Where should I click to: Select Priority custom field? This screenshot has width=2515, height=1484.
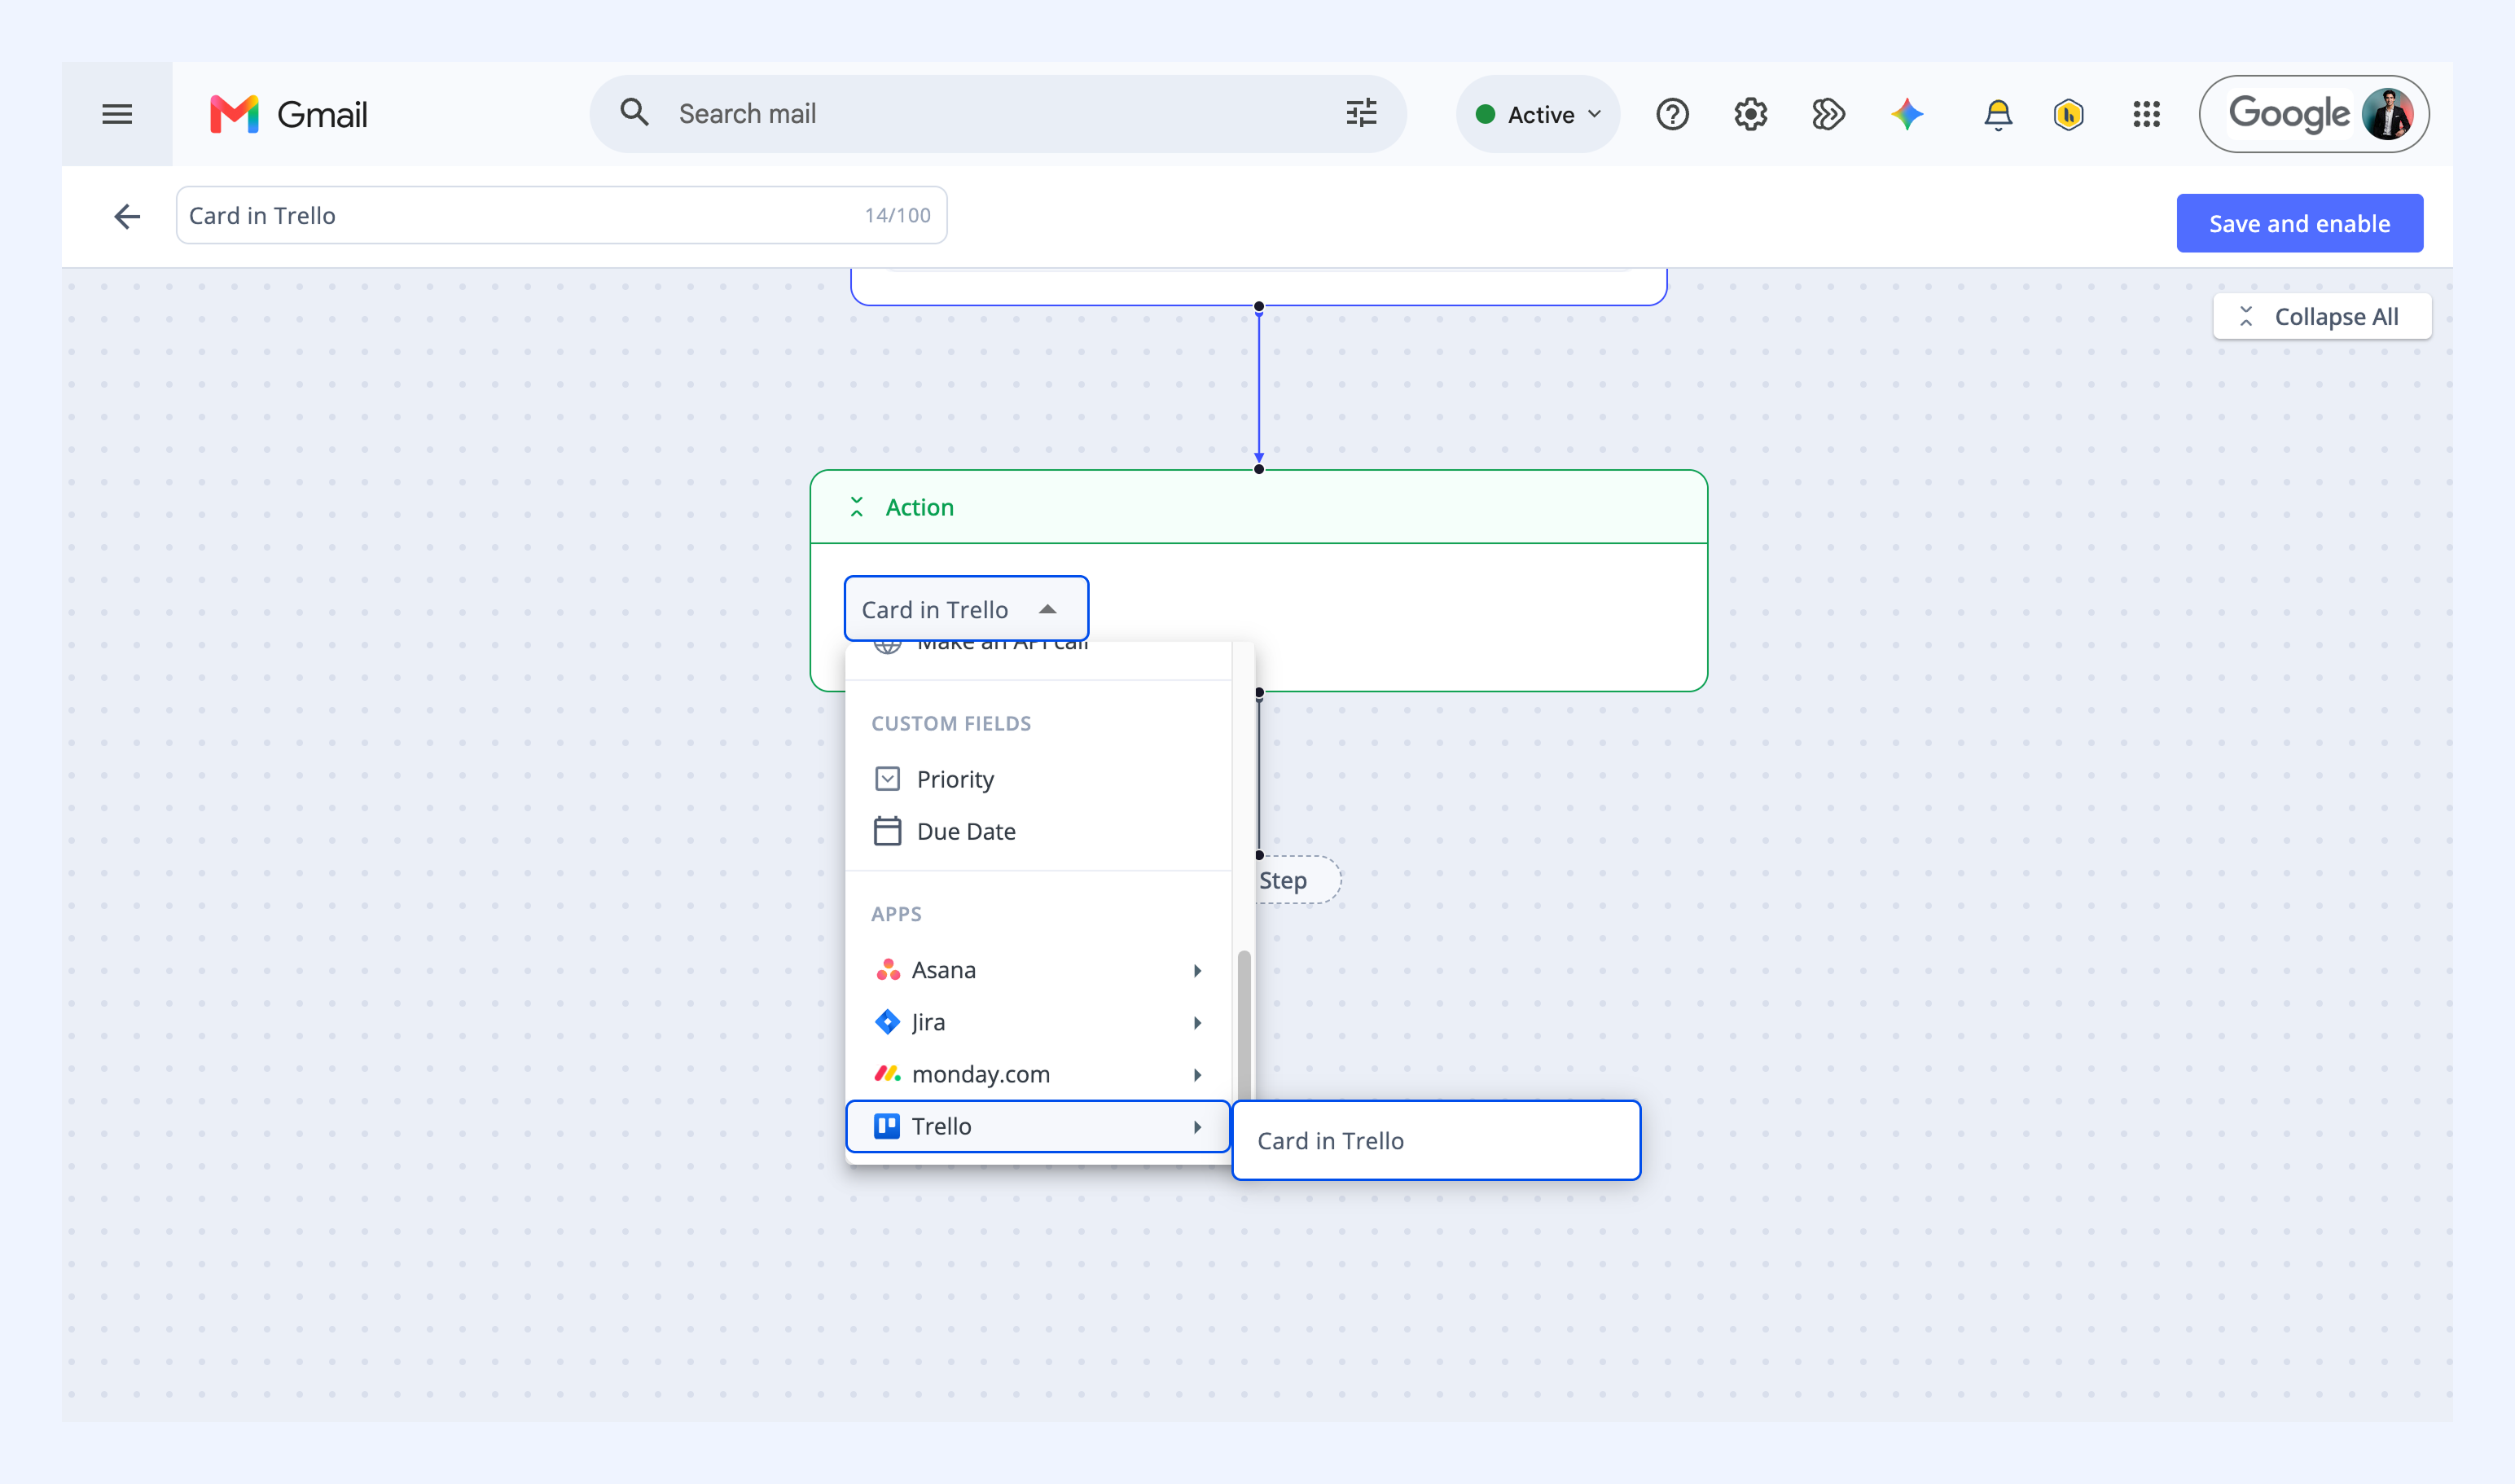(x=1038, y=779)
